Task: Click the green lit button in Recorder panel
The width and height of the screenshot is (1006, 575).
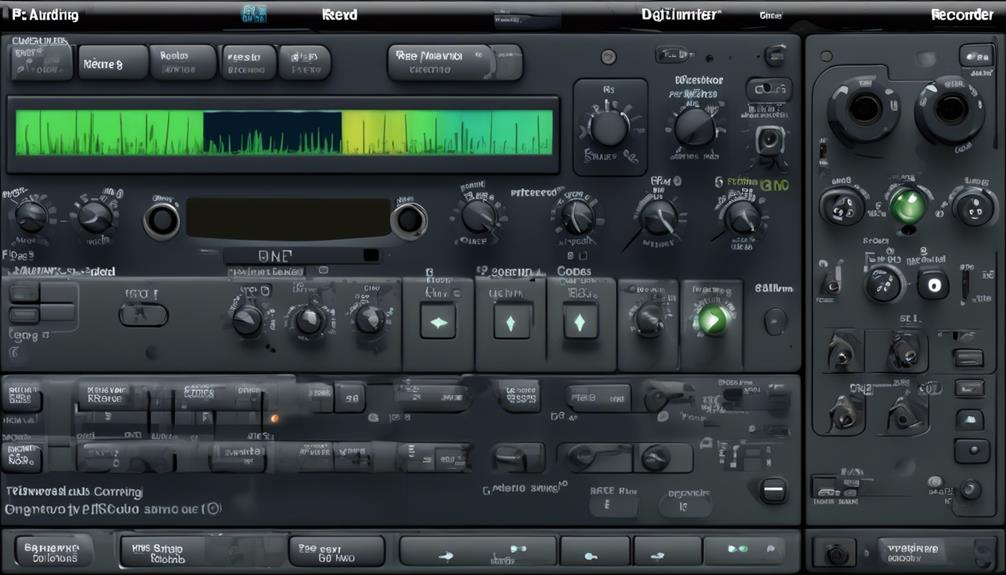Action: point(907,205)
